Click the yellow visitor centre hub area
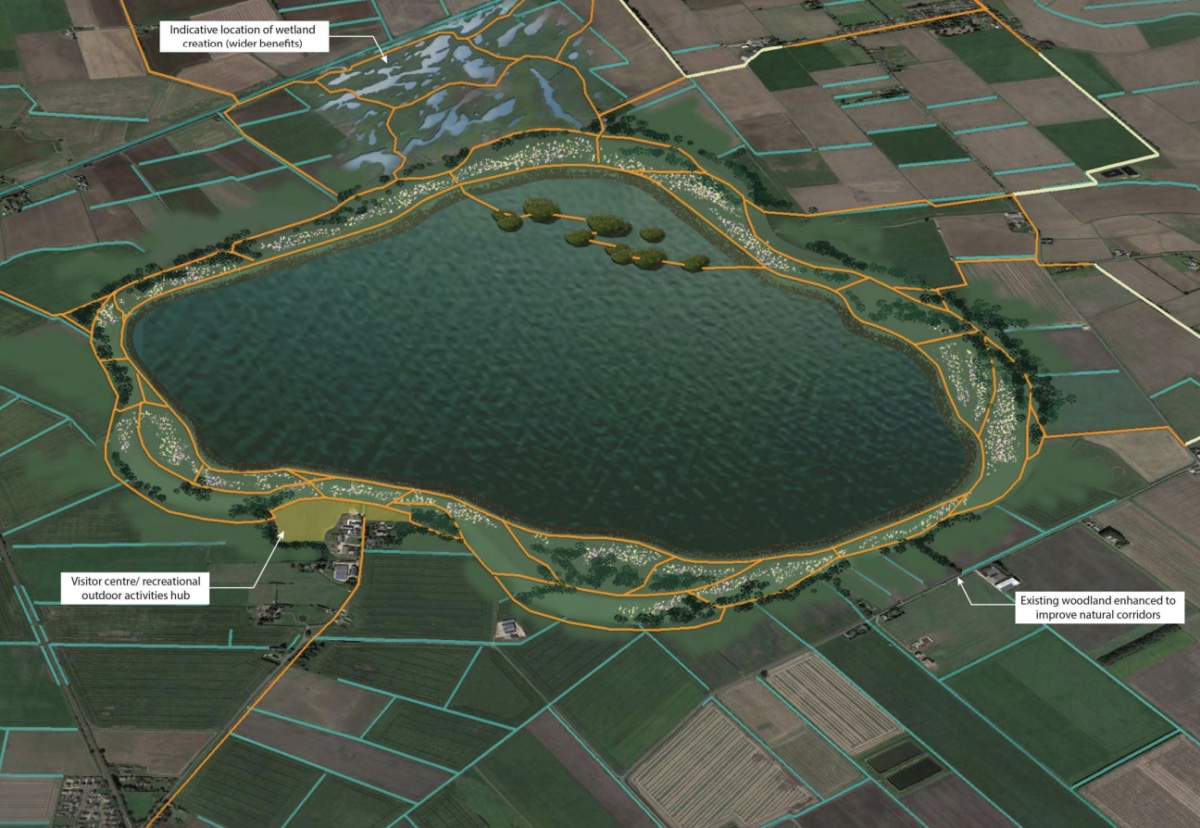Viewport: 1200px width, 828px height. (x=306, y=519)
